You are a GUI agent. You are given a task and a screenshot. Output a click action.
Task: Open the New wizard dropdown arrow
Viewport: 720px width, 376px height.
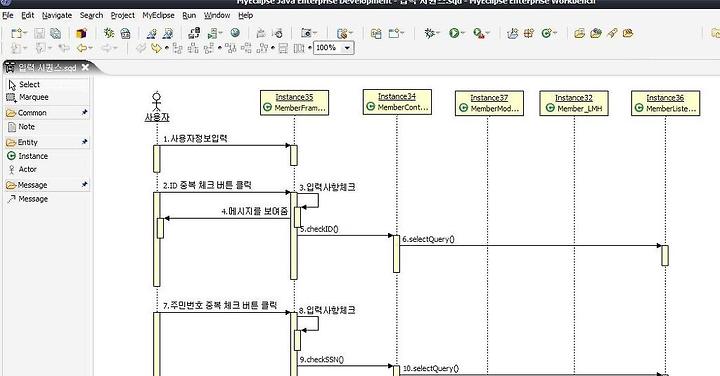point(25,33)
